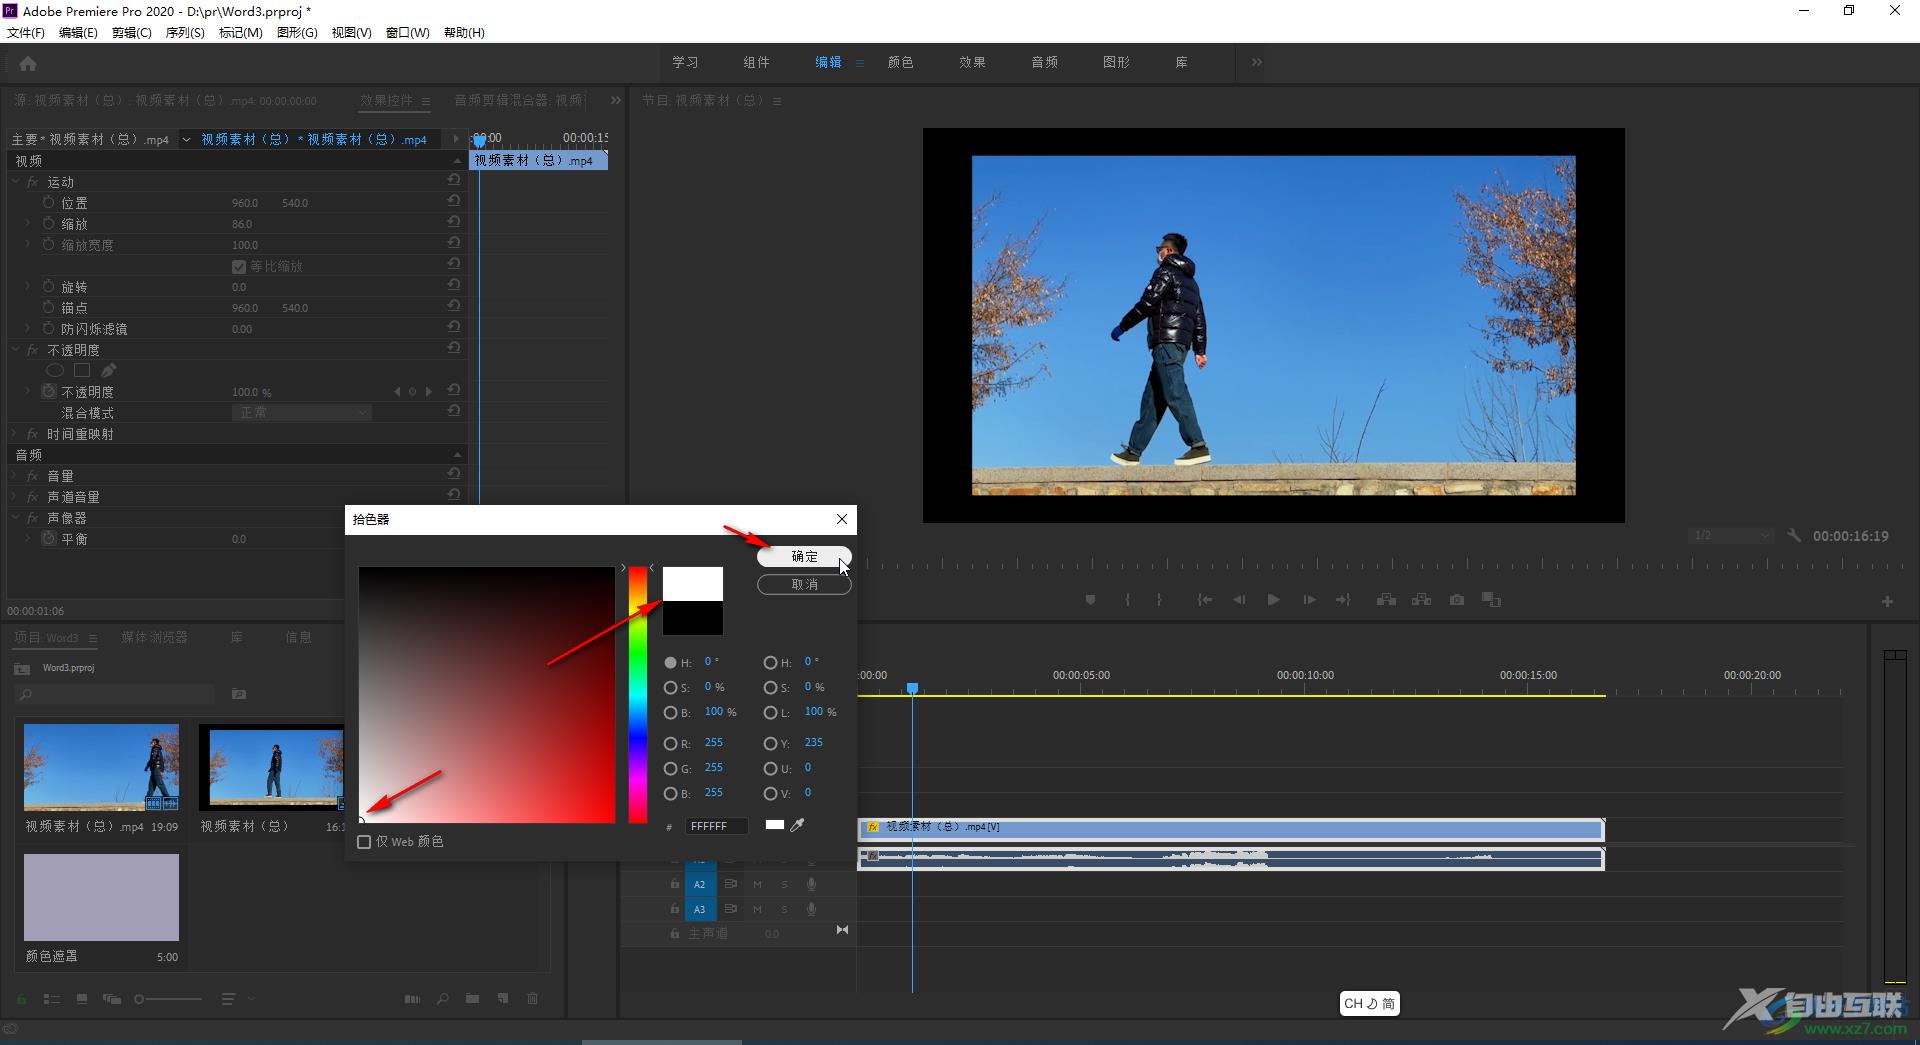The width and height of the screenshot is (1920, 1045).
Task: Expand the Channel Volume effect
Action: [x=15, y=497]
